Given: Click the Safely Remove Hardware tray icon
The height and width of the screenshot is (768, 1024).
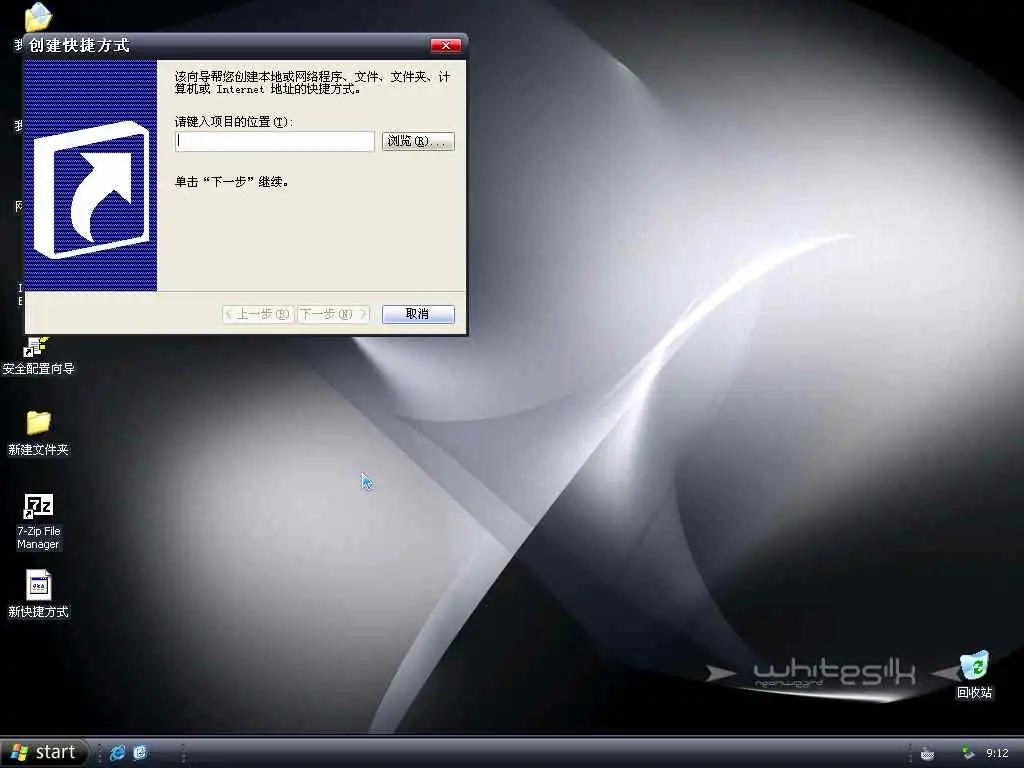Looking at the screenshot, I should tap(968, 754).
